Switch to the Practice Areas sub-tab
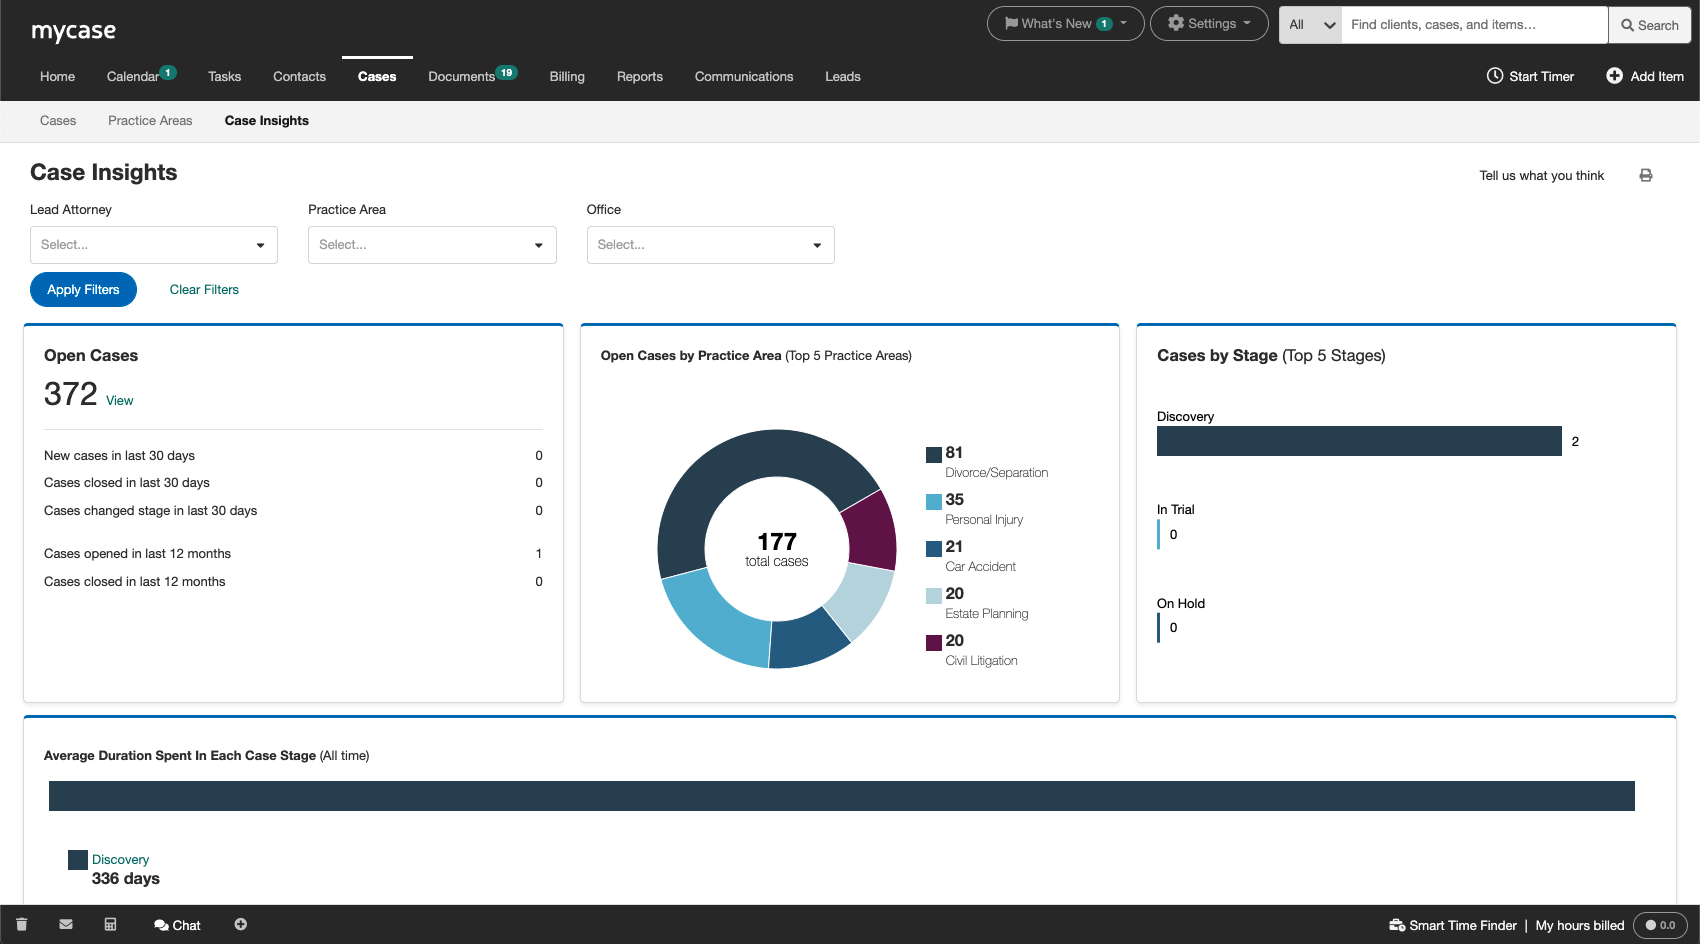Screen dimensions: 1700x944 tap(150, 121)
